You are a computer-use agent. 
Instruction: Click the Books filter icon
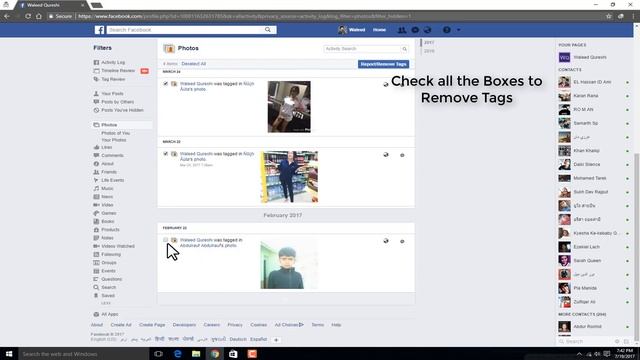coord(96,222)
